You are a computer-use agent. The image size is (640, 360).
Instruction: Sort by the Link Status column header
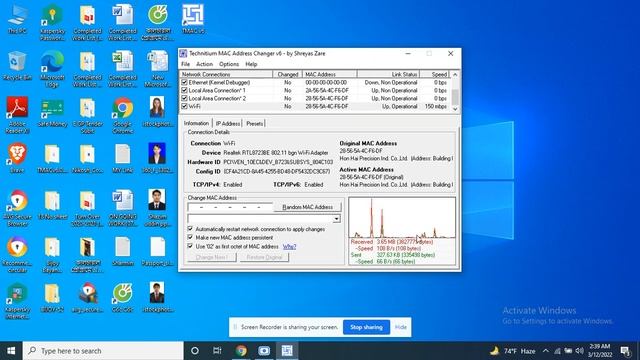pos(388,74)
